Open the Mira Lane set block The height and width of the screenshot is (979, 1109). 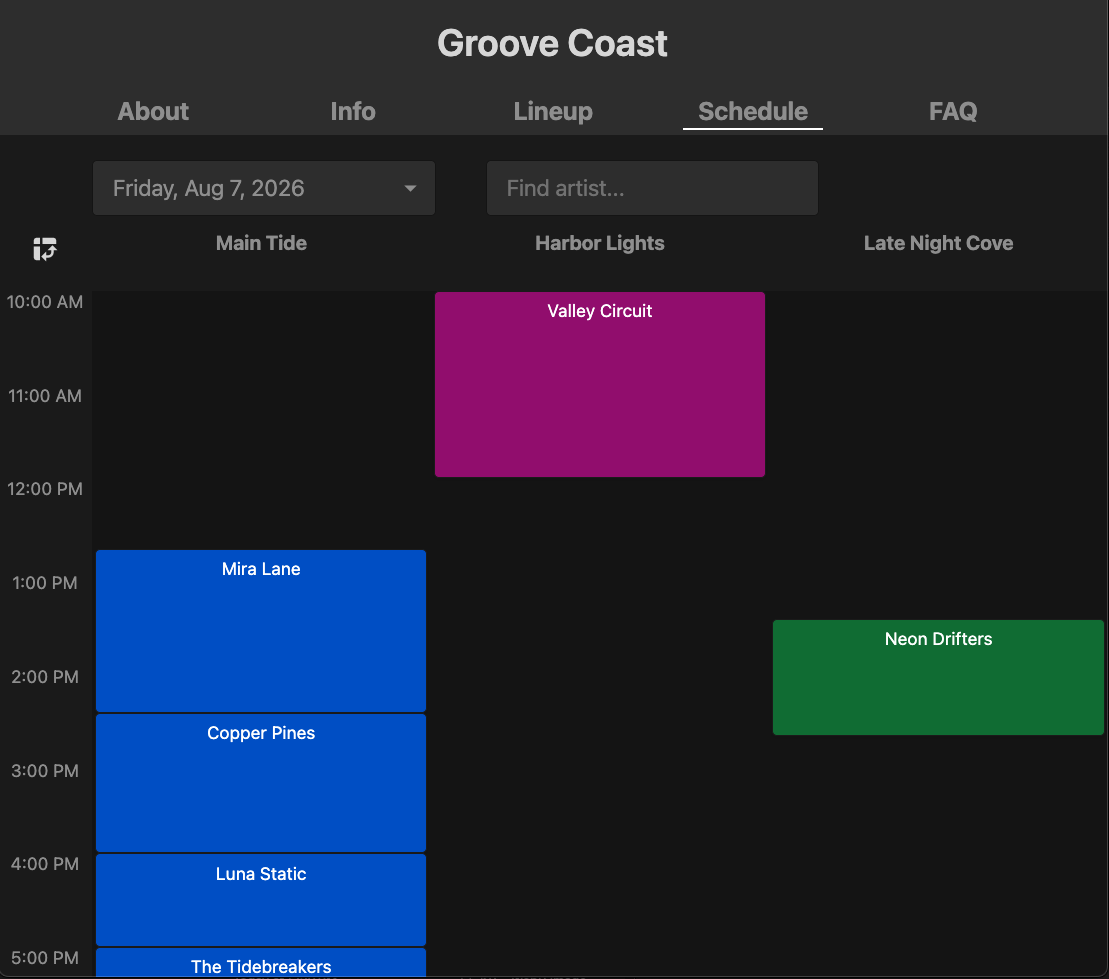click(x=261, y=630)
